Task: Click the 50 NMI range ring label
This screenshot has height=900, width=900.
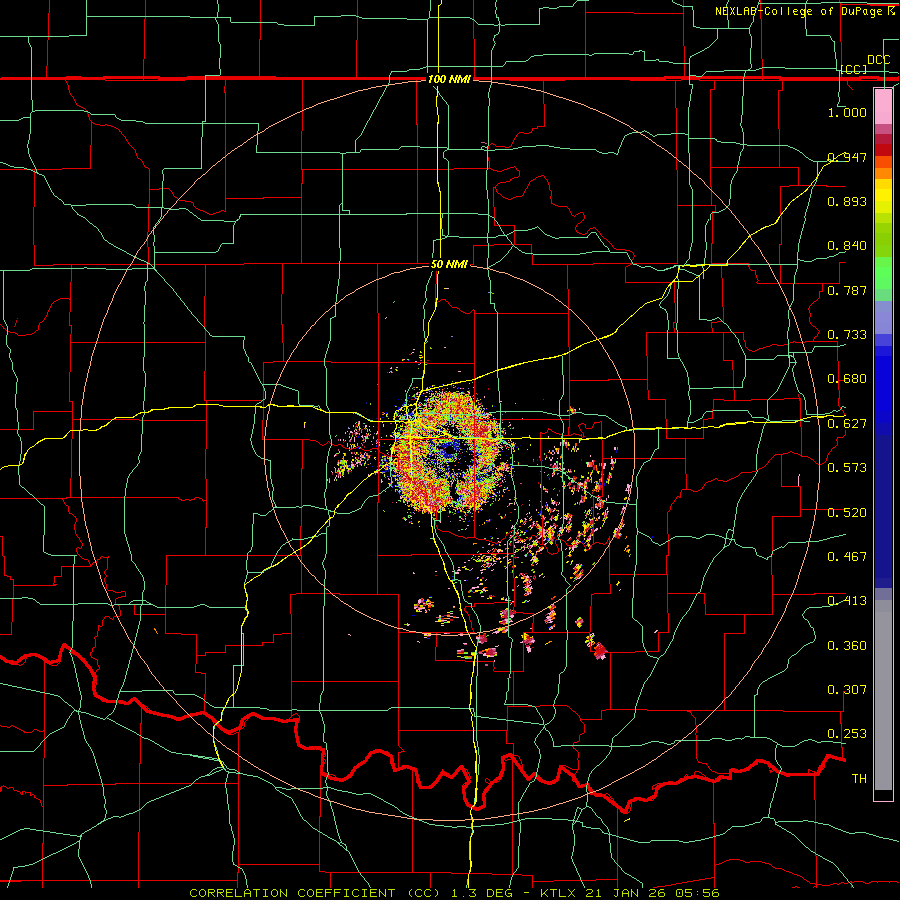Action: 449,265
